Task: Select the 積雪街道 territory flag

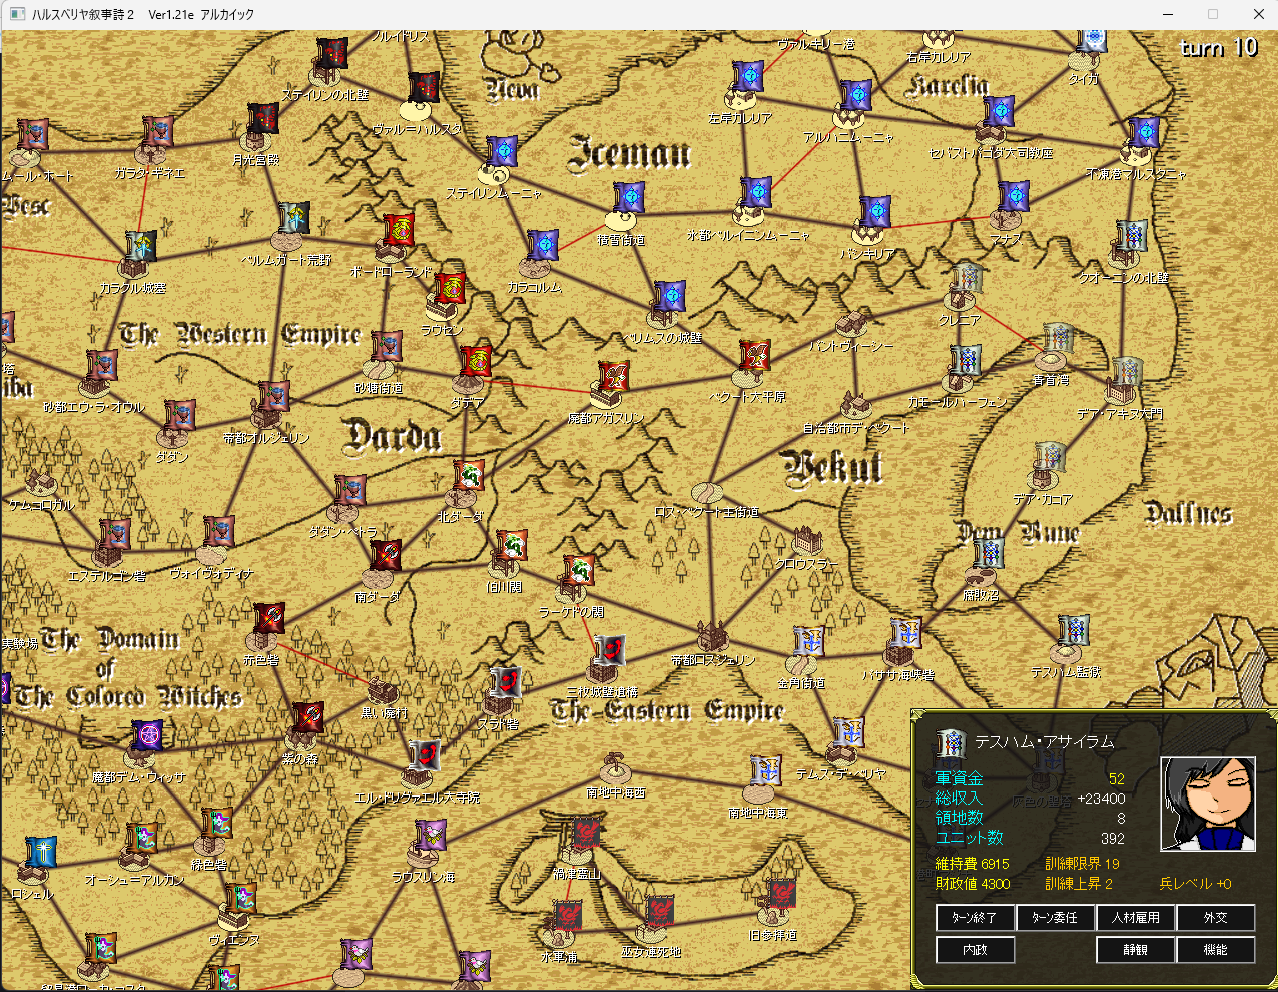Action: 629,198
